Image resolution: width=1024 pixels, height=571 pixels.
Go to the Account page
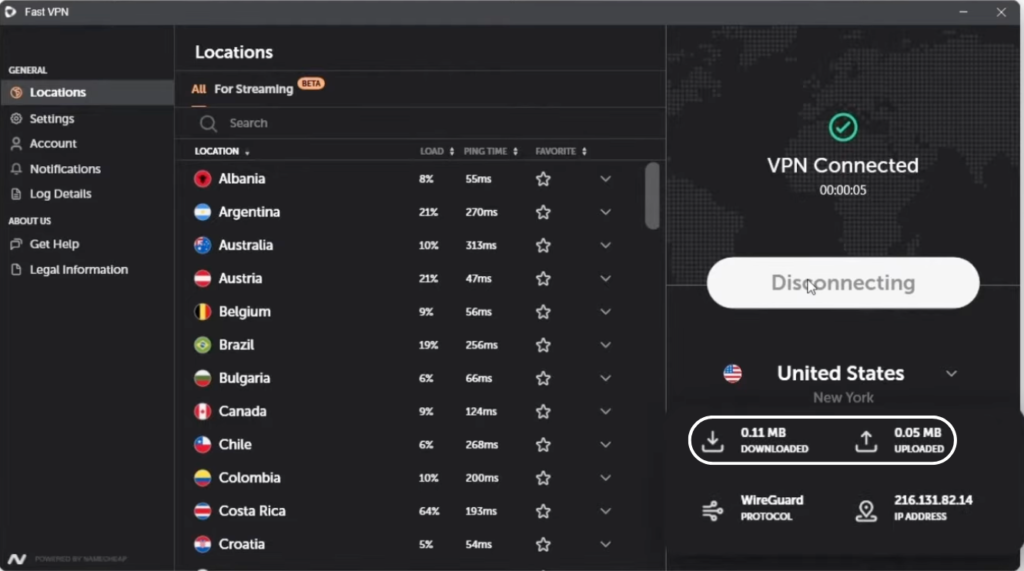[53, 143]
